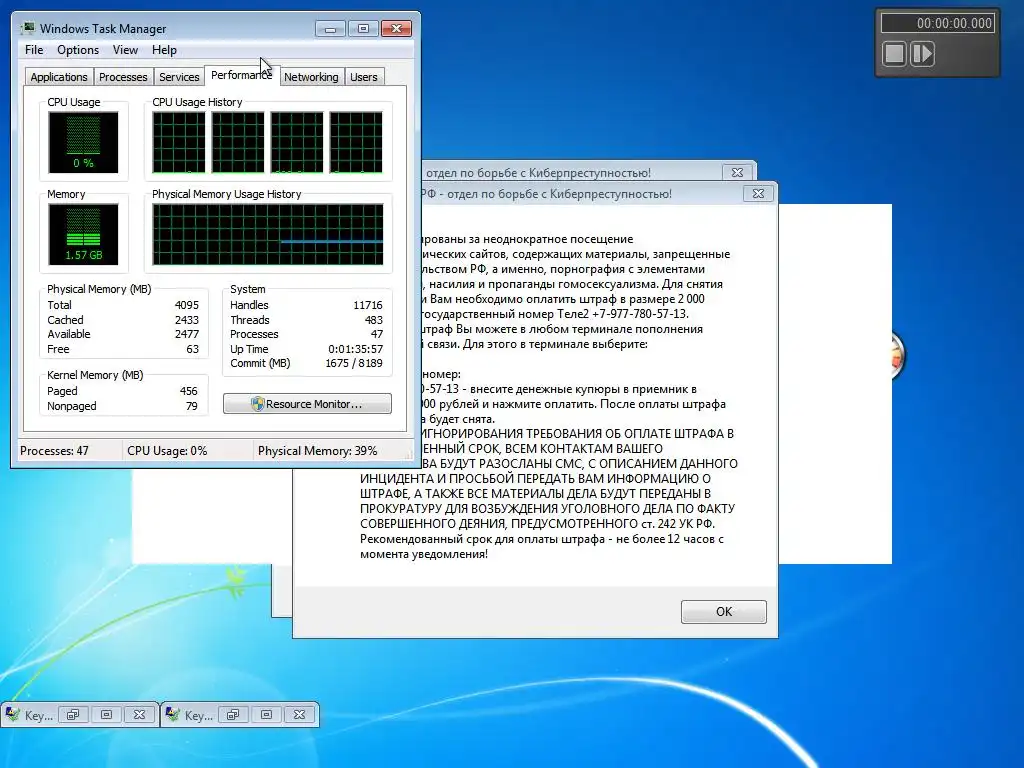Click the Cached memory value 2433
This screenshot has height=768, width=1024.
186,320
